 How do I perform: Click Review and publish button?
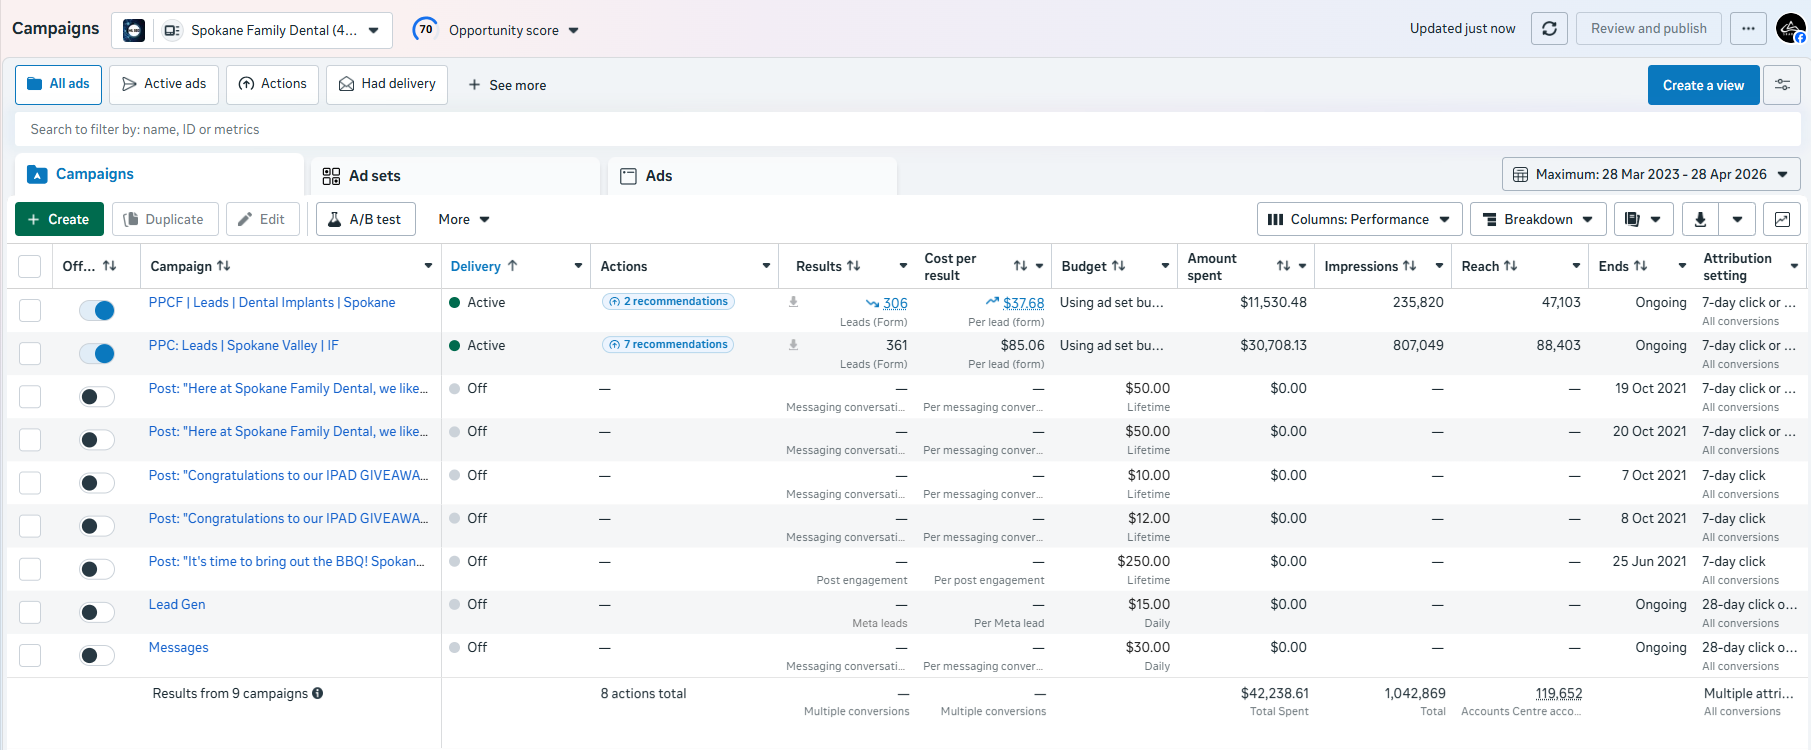[x=1649, y=29]
